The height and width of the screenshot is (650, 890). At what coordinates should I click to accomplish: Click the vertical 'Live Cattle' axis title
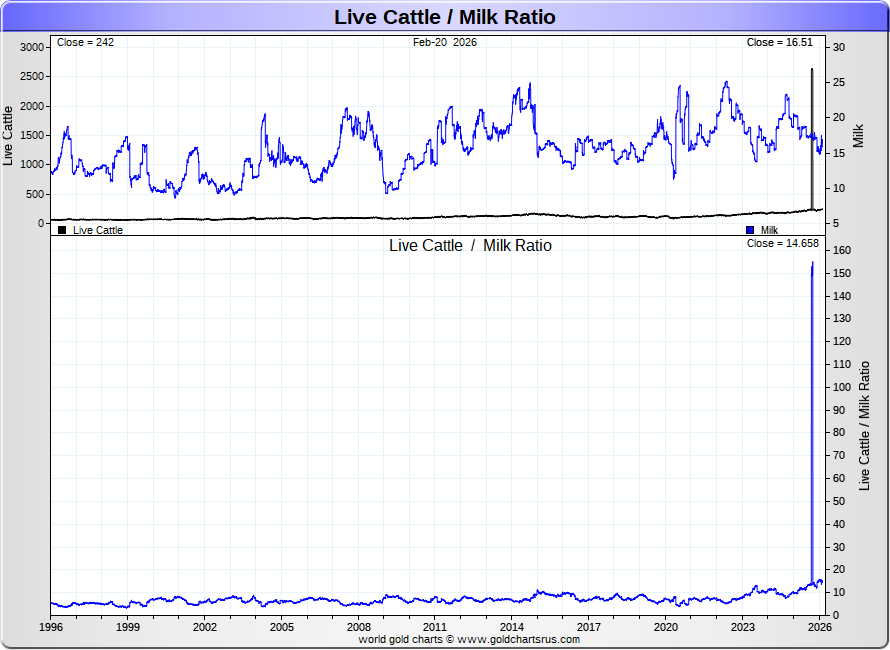[x=8, y=136]
